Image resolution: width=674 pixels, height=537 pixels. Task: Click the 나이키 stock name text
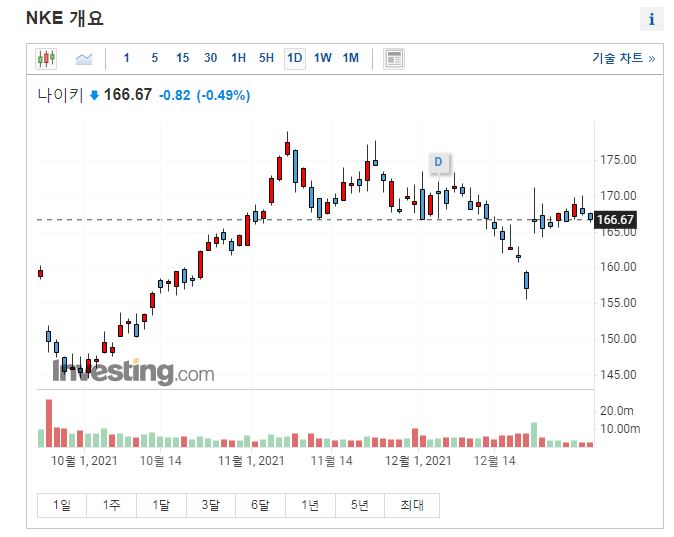pyautogui.click(x=60, y=95)
